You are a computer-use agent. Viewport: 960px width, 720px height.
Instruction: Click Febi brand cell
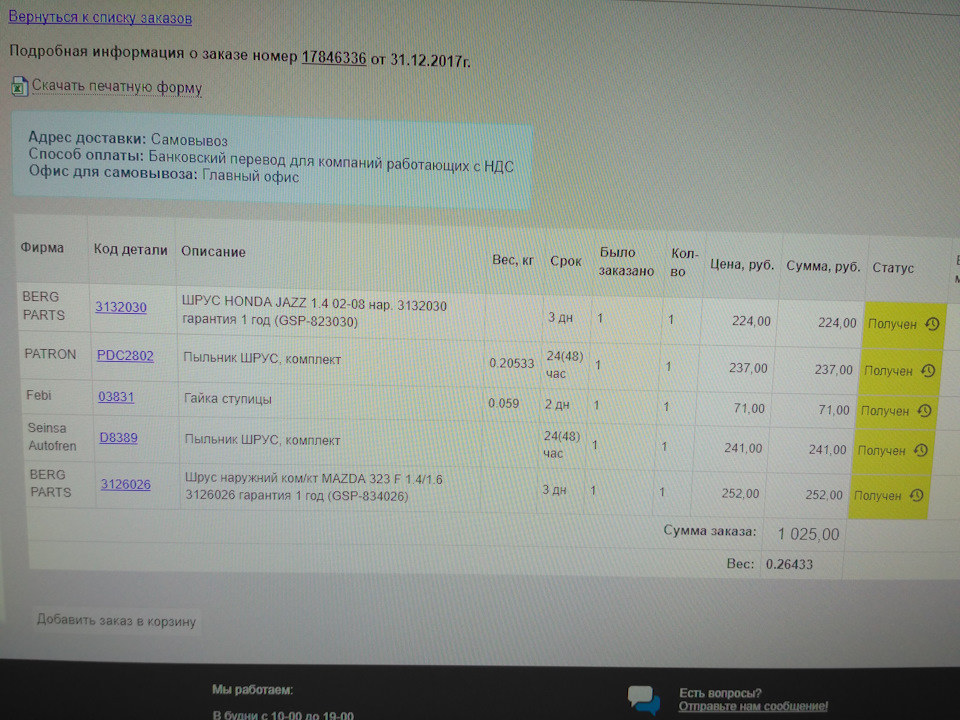coord(38,395)
